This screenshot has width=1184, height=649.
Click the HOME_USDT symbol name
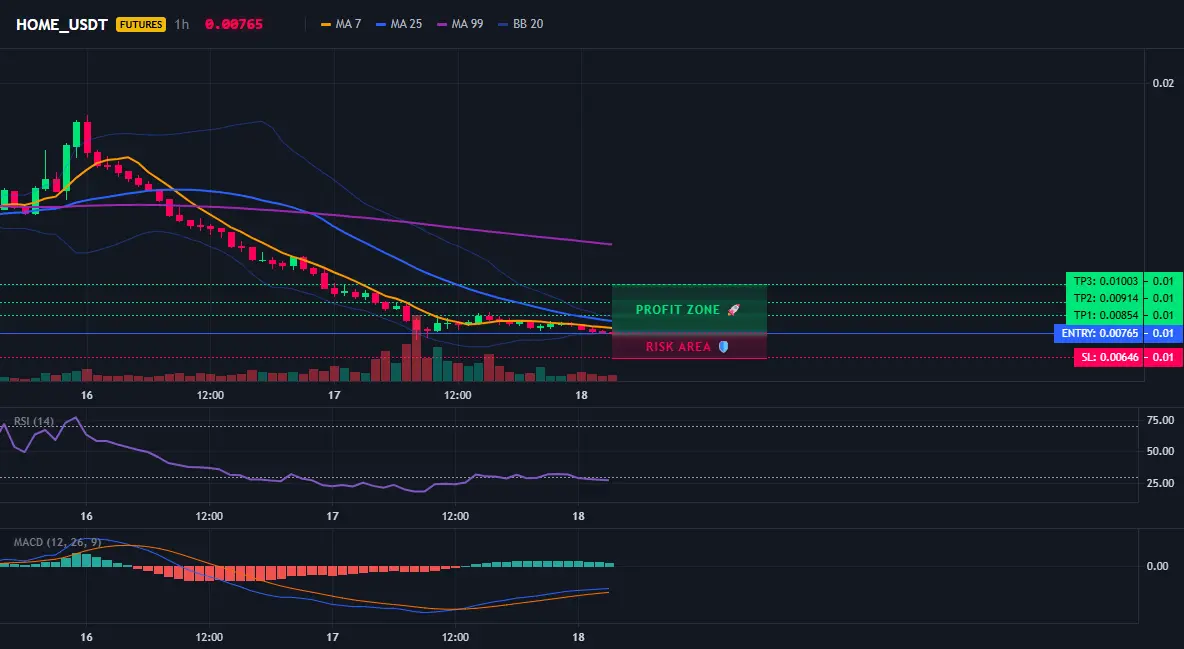pyautogui.click(x=62, y=24)
